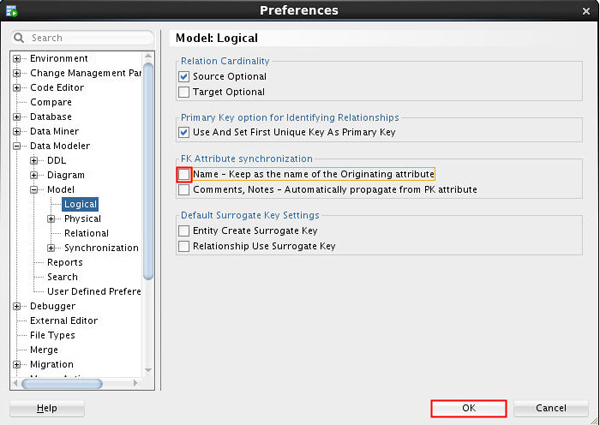Expand the Code Editor node
This screenshot has width=600, height=425.
pyautogui.click(x=17, y=88)
